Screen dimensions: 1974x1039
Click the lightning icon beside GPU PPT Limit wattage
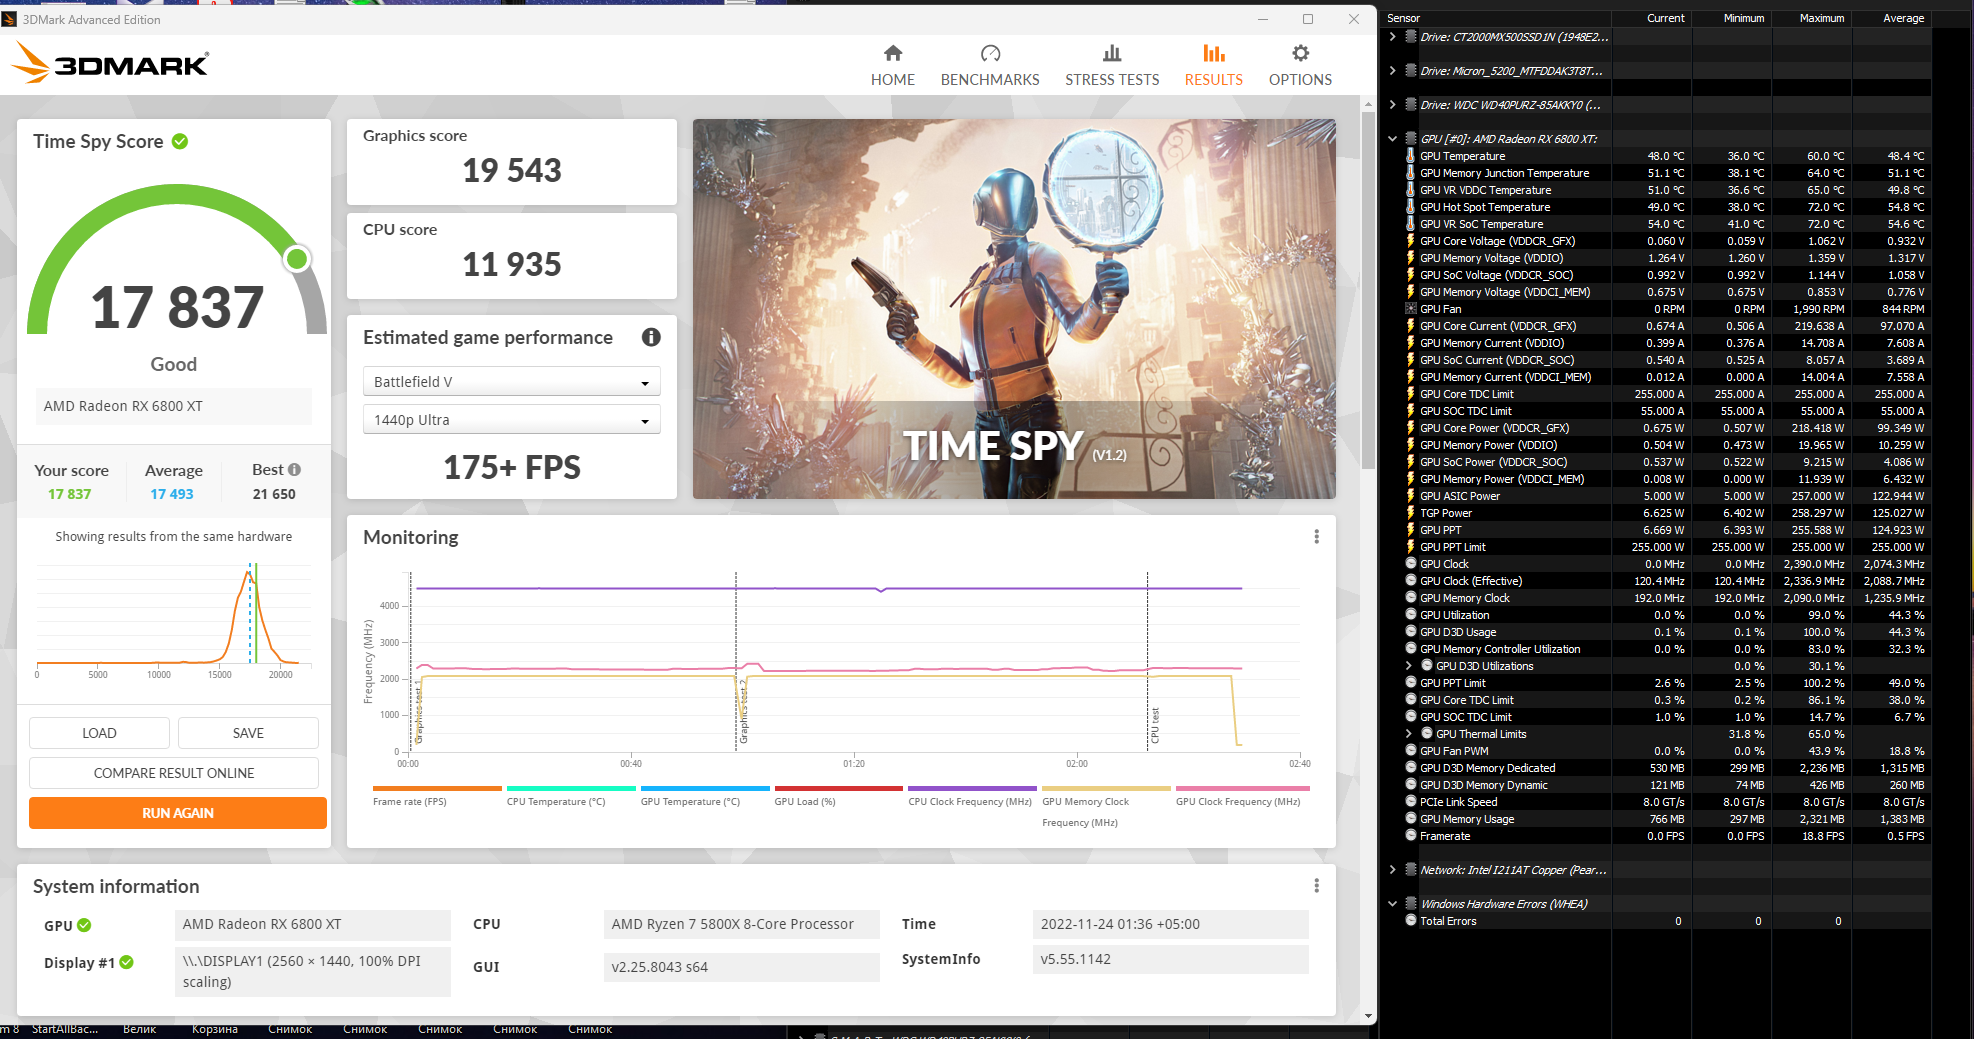click(x=1411, y=547)
